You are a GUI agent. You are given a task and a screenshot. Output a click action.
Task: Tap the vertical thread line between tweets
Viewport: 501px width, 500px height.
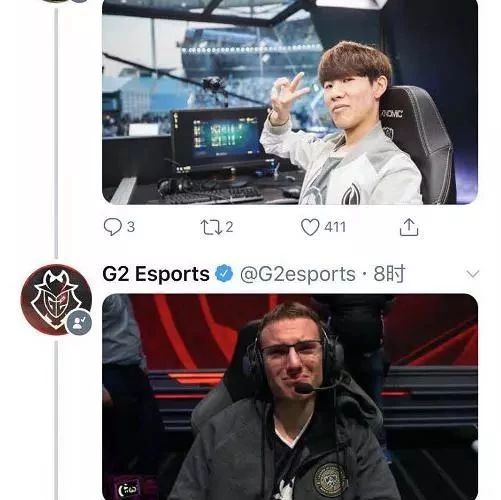[x=56, y=133]
